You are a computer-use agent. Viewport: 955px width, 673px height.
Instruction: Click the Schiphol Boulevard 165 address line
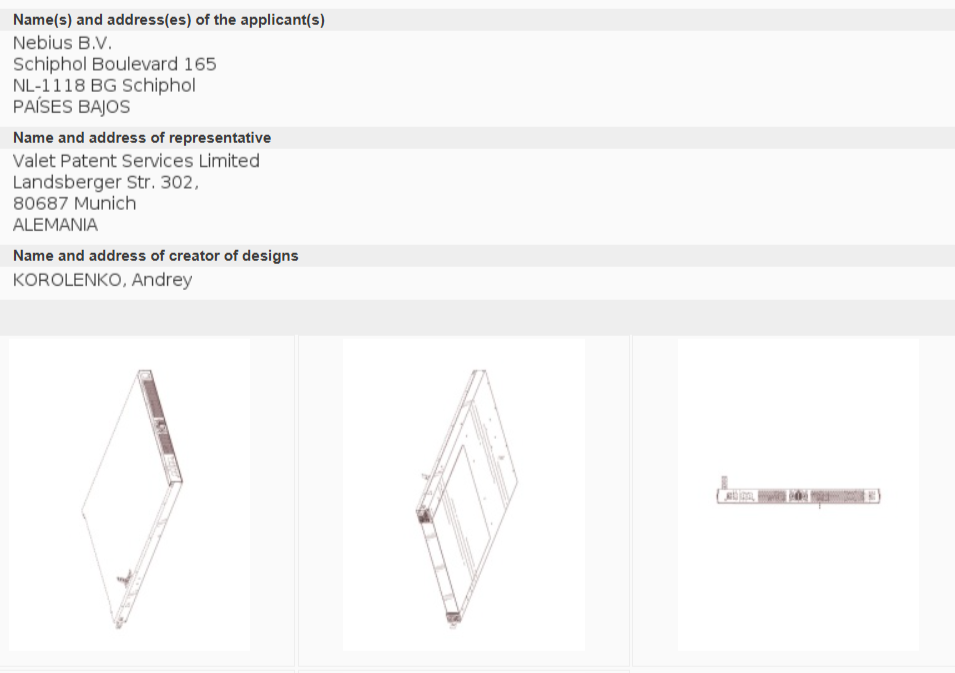point(114,64)
